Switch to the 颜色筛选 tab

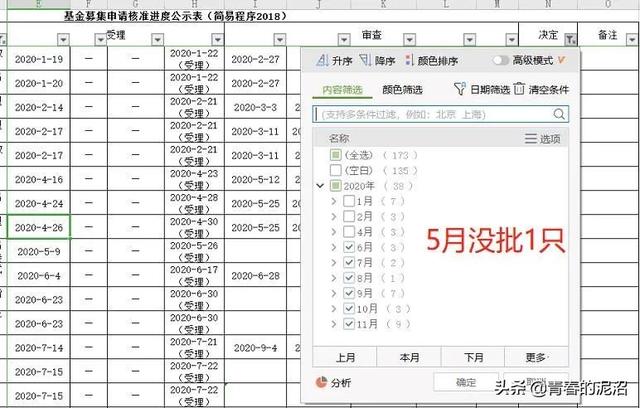[401, 90]
